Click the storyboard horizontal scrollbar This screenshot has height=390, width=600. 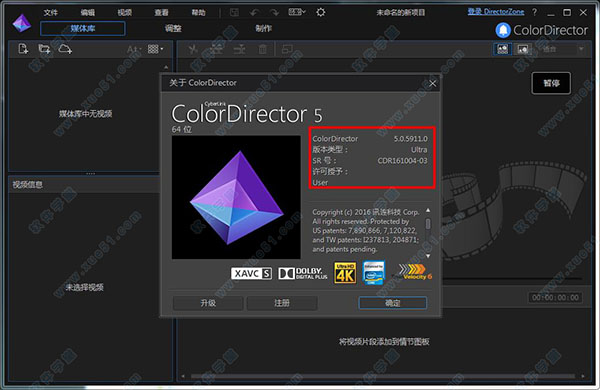pos(383,376)
